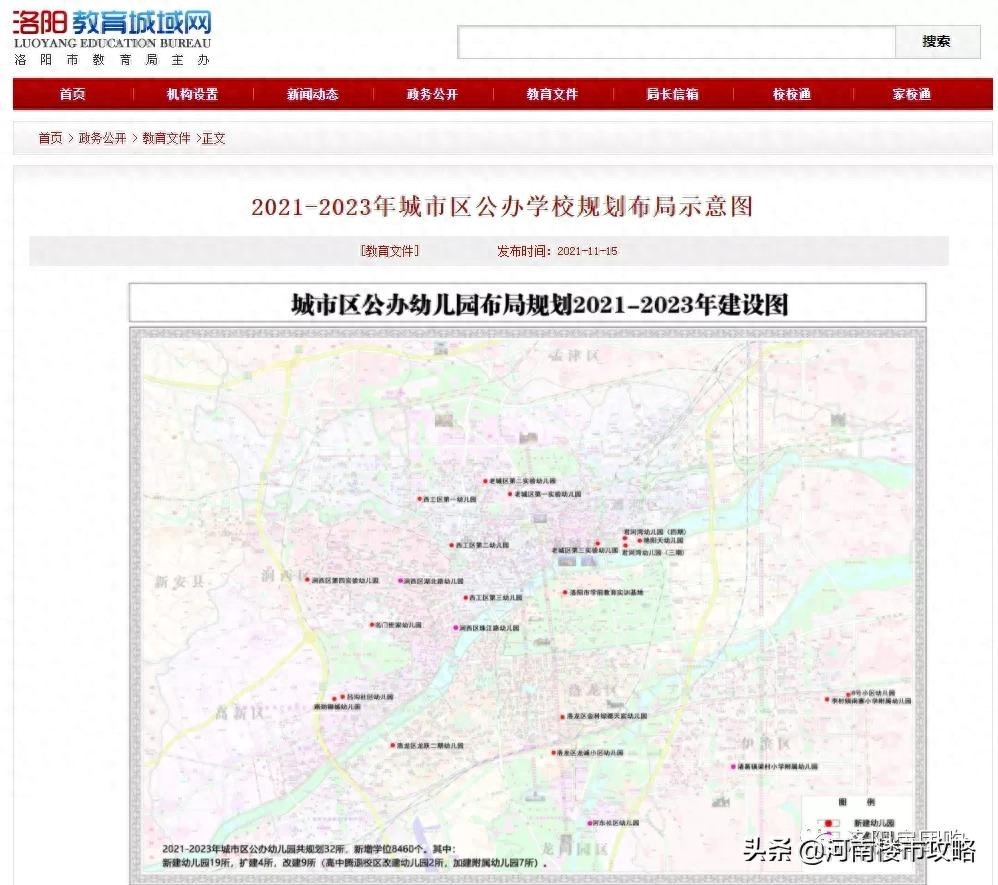Image resolution: width=998 pixels, height=885 pixels.
Task: Click the red marker for 西工区第一幼儿园
Action: (x=419, y=498)
